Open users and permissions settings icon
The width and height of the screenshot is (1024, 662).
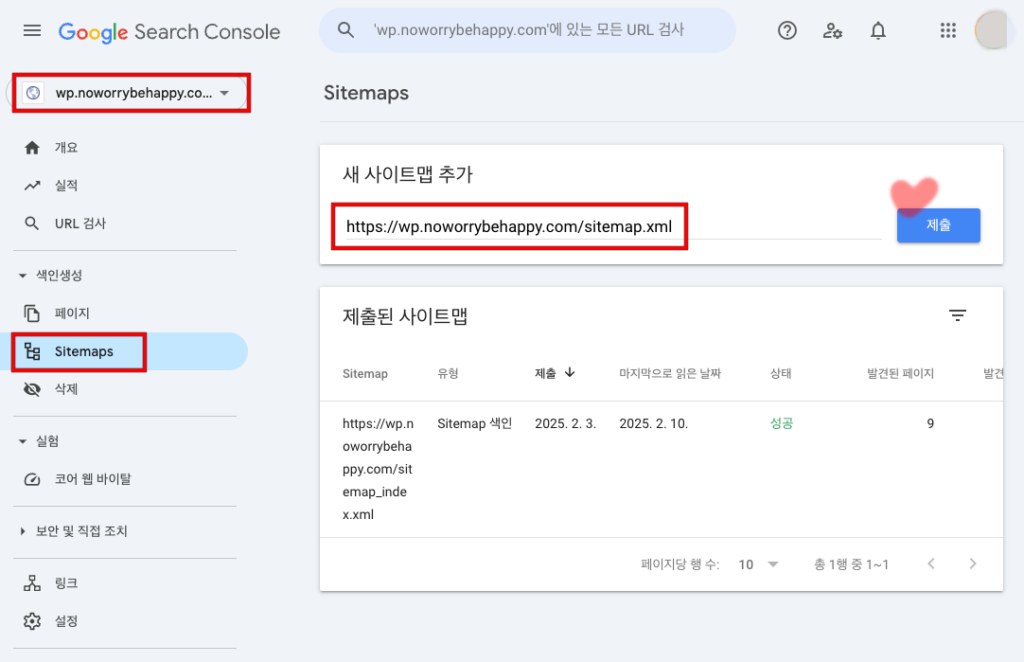(x=832, y=31)
